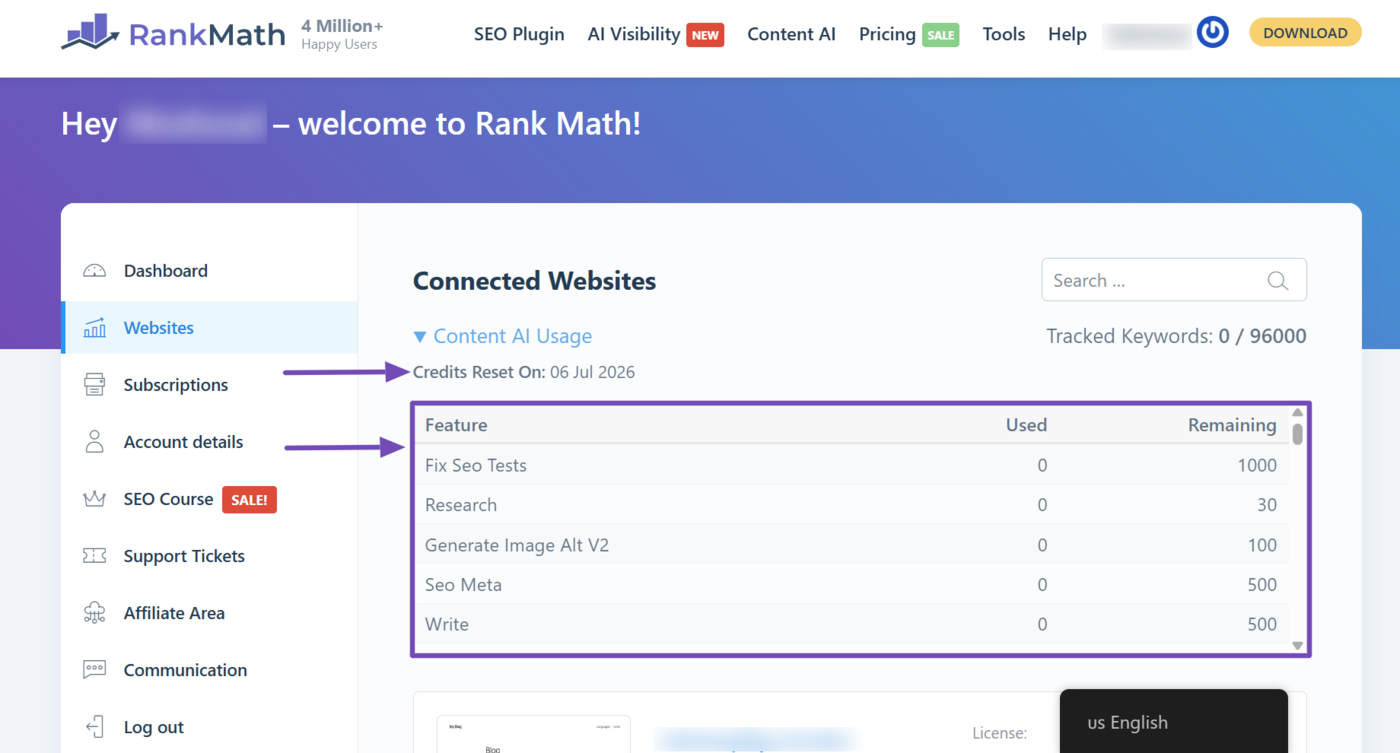Open the SEO Plugin menu
The width and height of the screenshot is (1400, 753).
click(519, 34)
